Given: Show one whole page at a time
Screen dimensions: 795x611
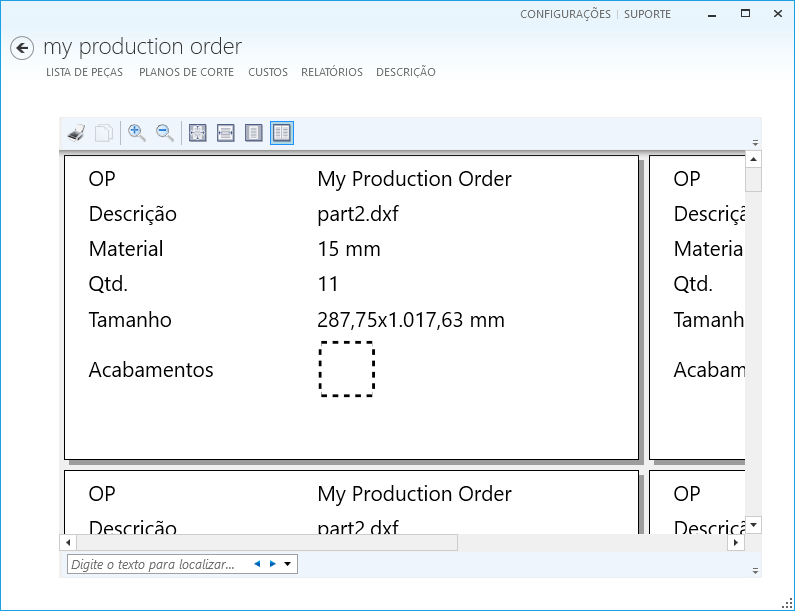Looking at the screenshot, I should pyautogui.click(x=254, y=133).
